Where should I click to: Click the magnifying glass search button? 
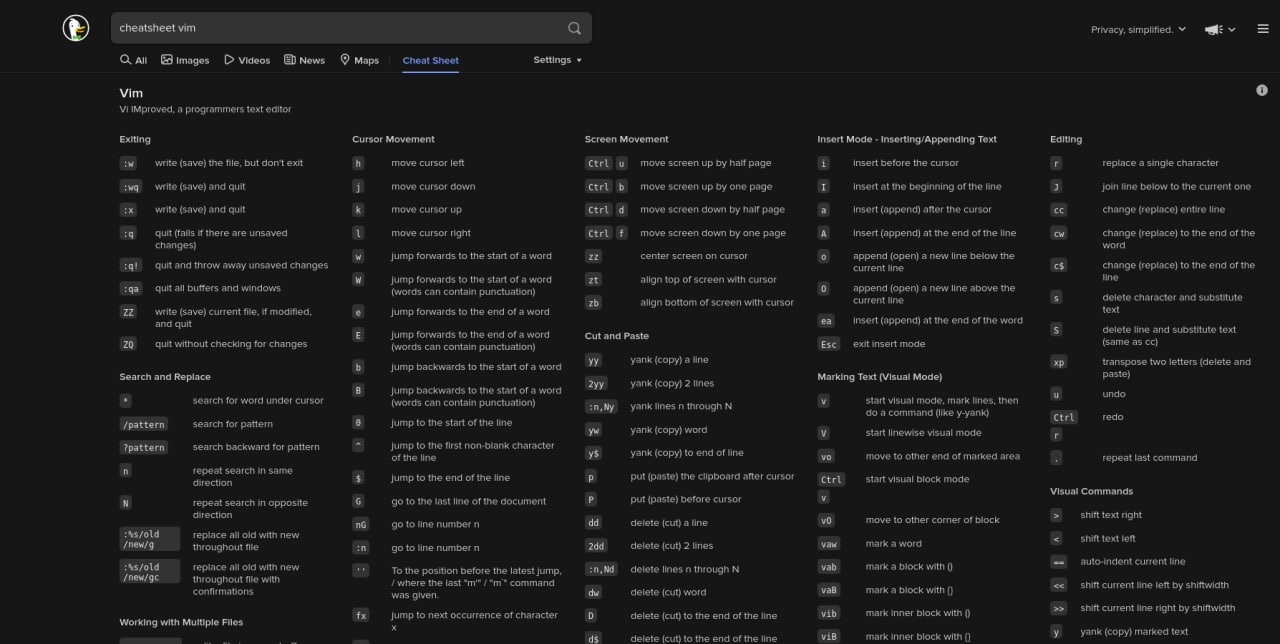coord(574,28)
